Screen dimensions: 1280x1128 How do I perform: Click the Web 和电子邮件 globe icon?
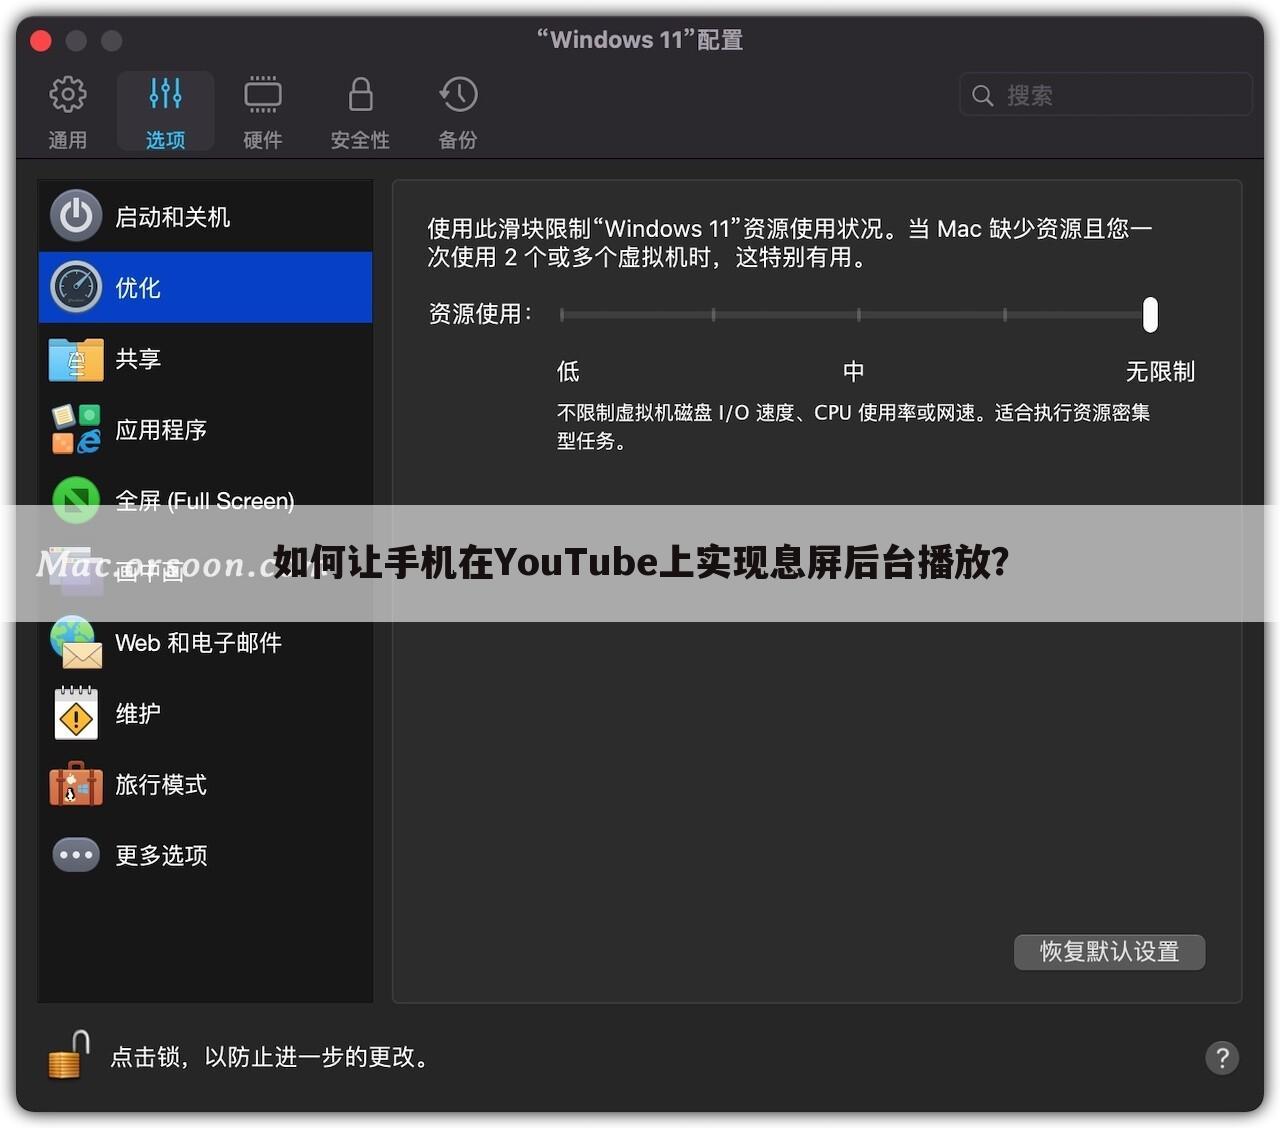coord(76,642)
